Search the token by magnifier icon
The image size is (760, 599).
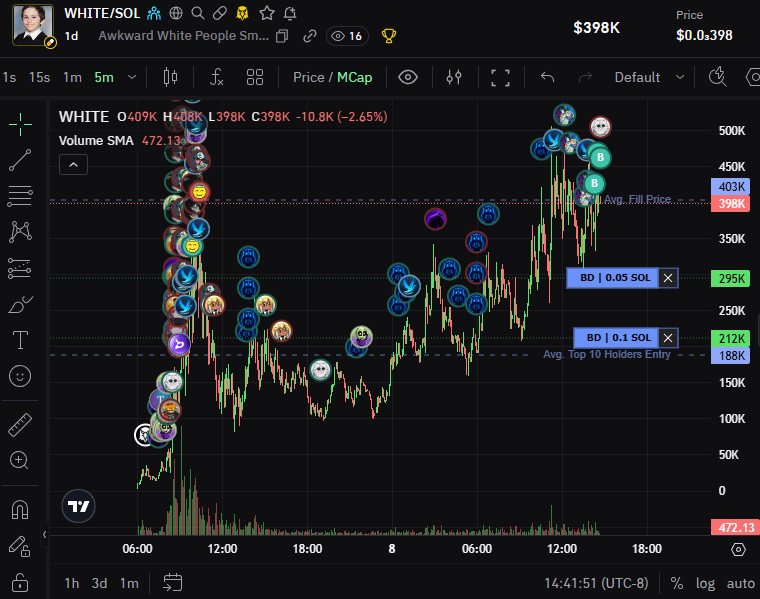[198, 13]
